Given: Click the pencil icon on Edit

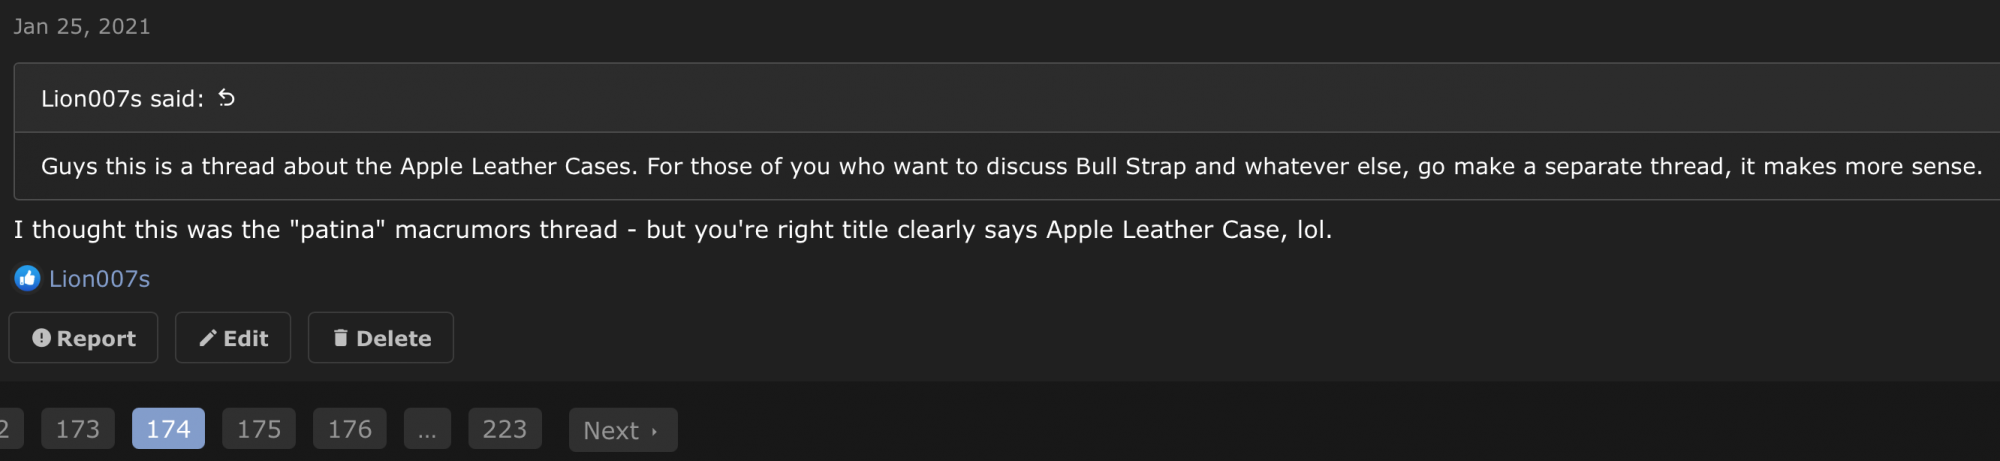Looking at the screenshot, I should pyautogui.click(x=208, y=338).
